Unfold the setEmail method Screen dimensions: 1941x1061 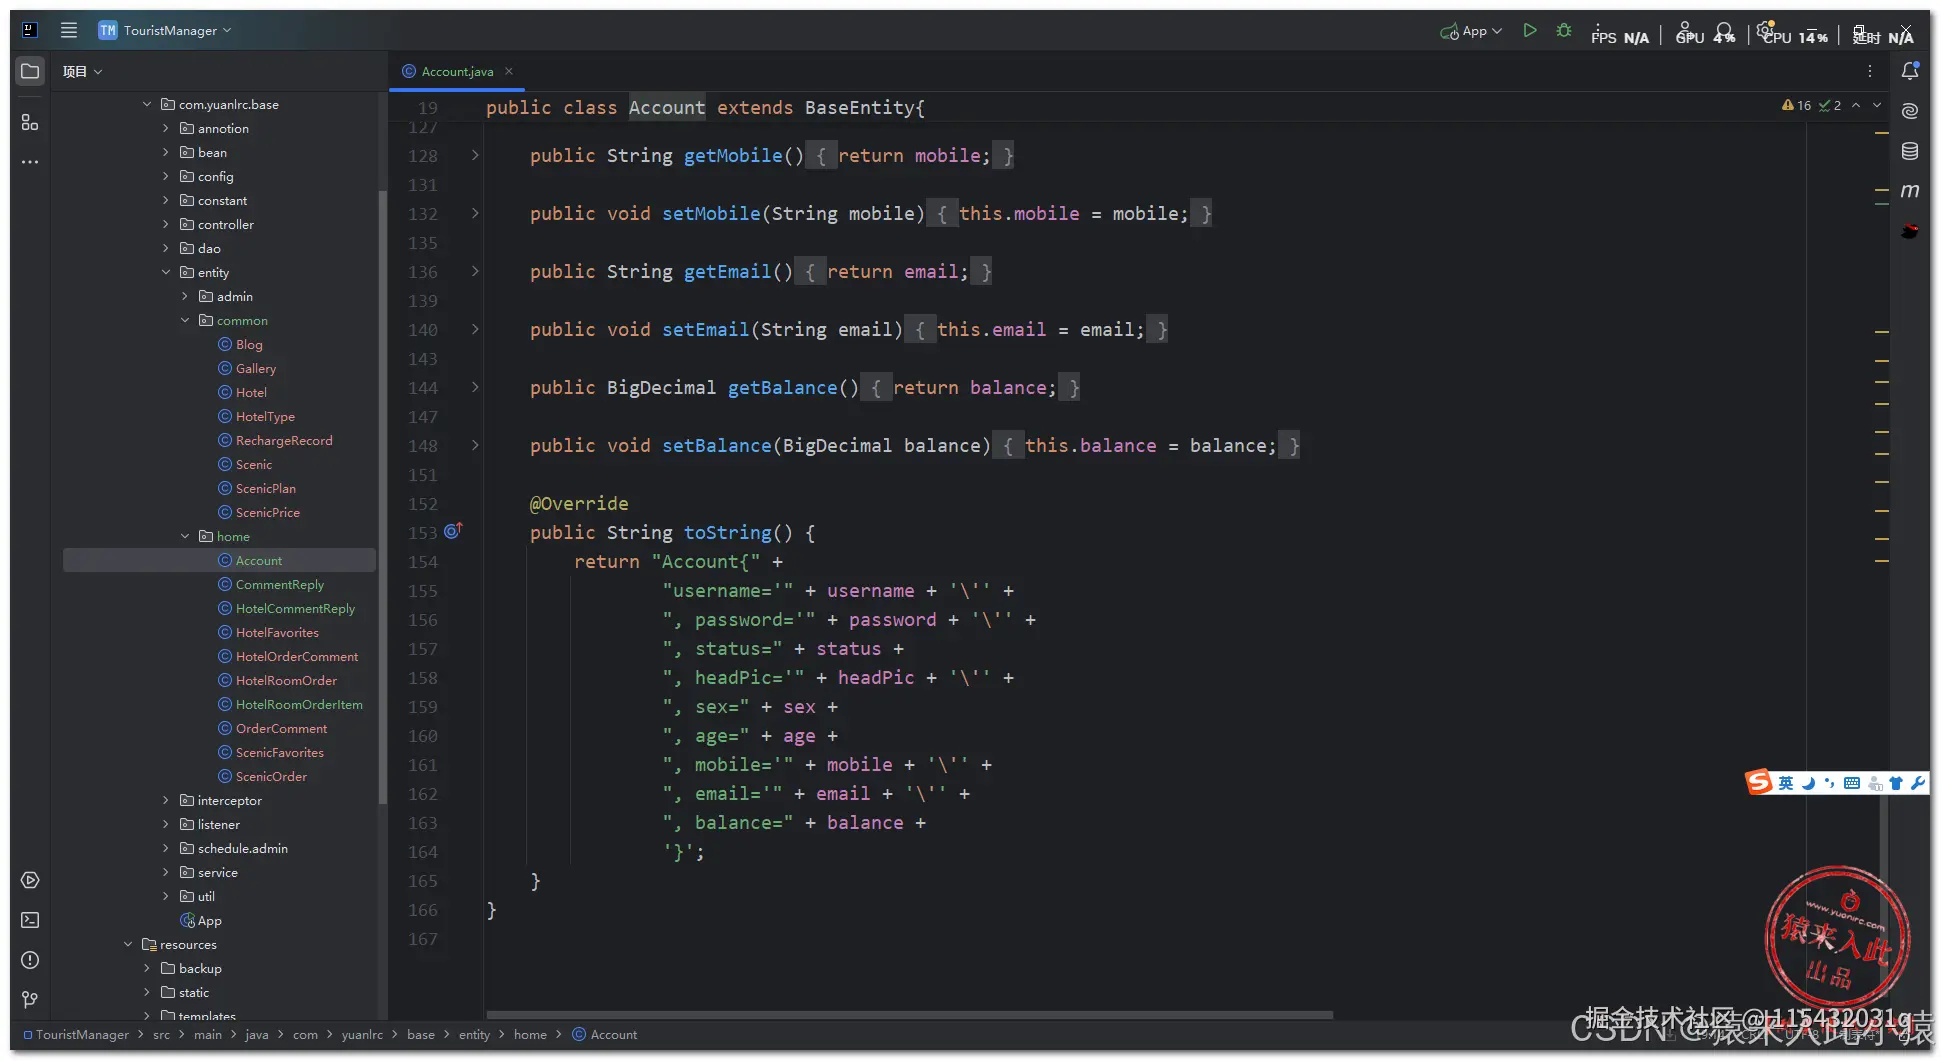475,329
